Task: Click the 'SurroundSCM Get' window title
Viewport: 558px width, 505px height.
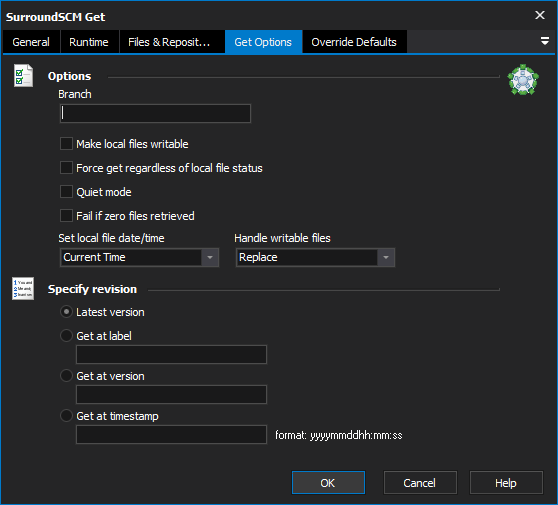Action: 56,17
